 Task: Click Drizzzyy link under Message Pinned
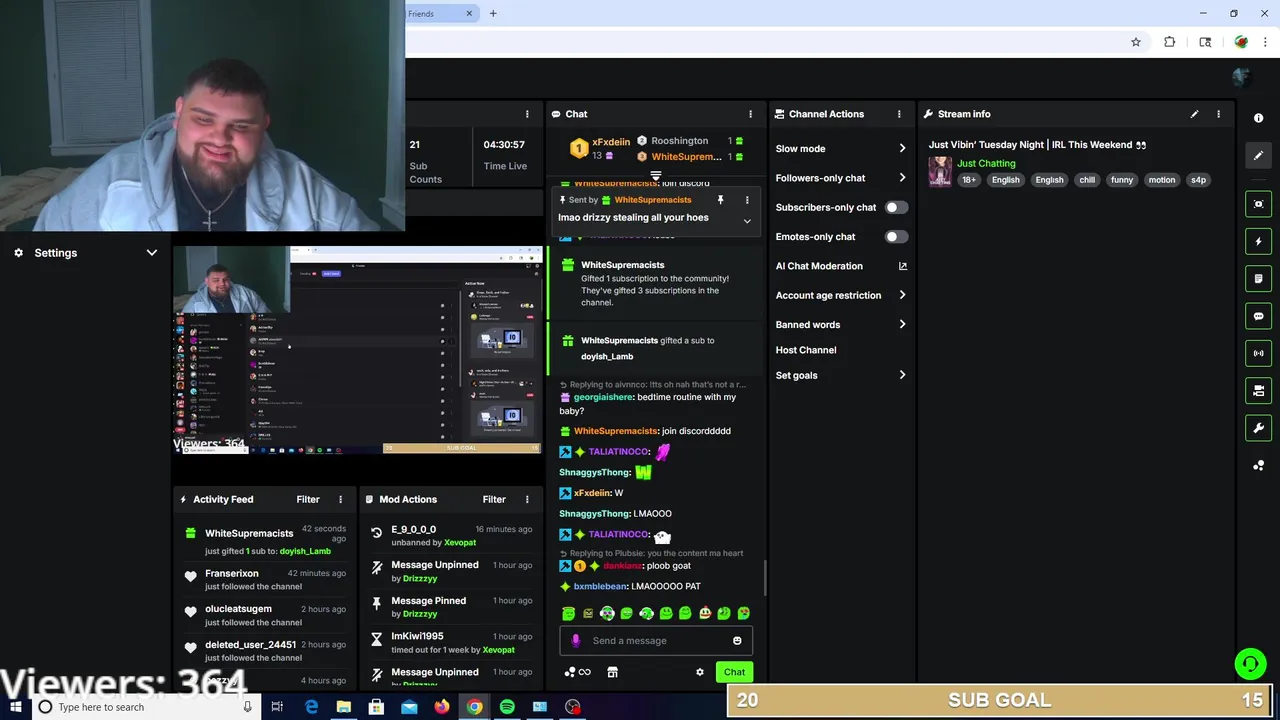pos(421,614)
